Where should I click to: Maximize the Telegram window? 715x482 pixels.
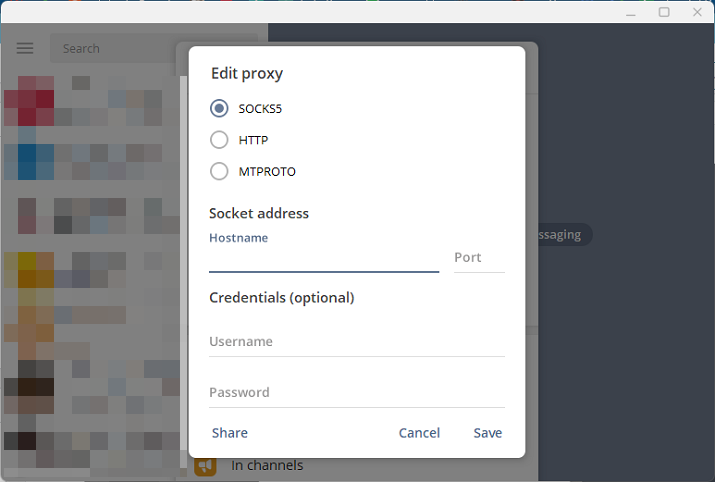point(664,12)
